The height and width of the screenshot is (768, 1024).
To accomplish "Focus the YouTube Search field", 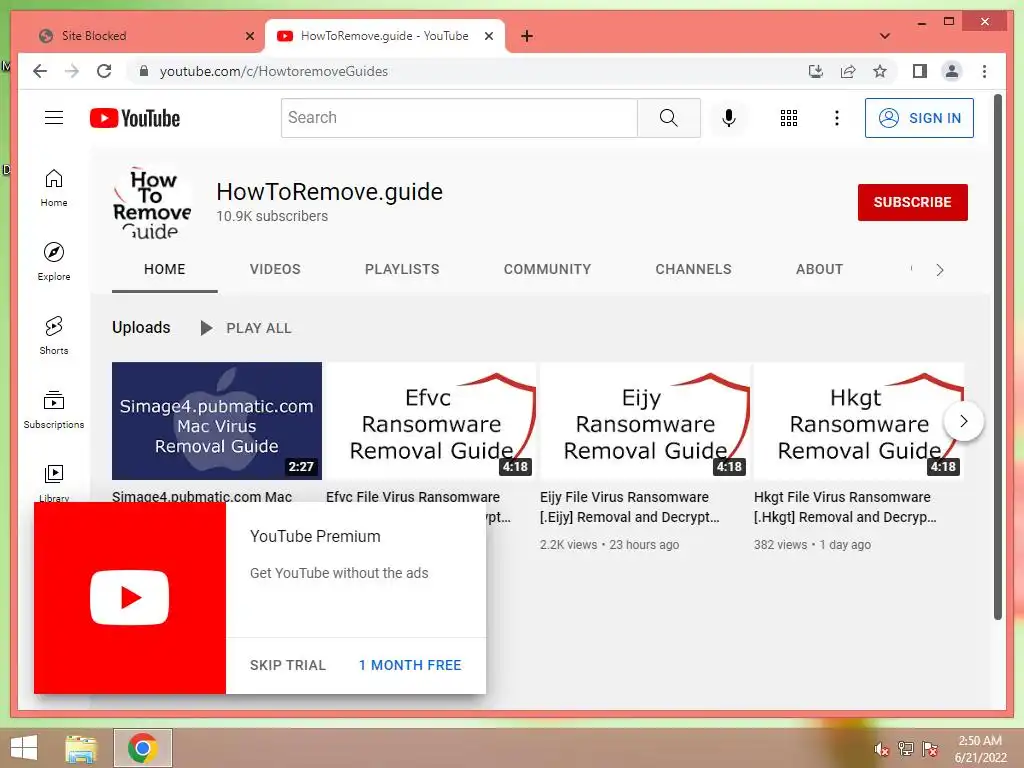I will [x=459, y=118].
